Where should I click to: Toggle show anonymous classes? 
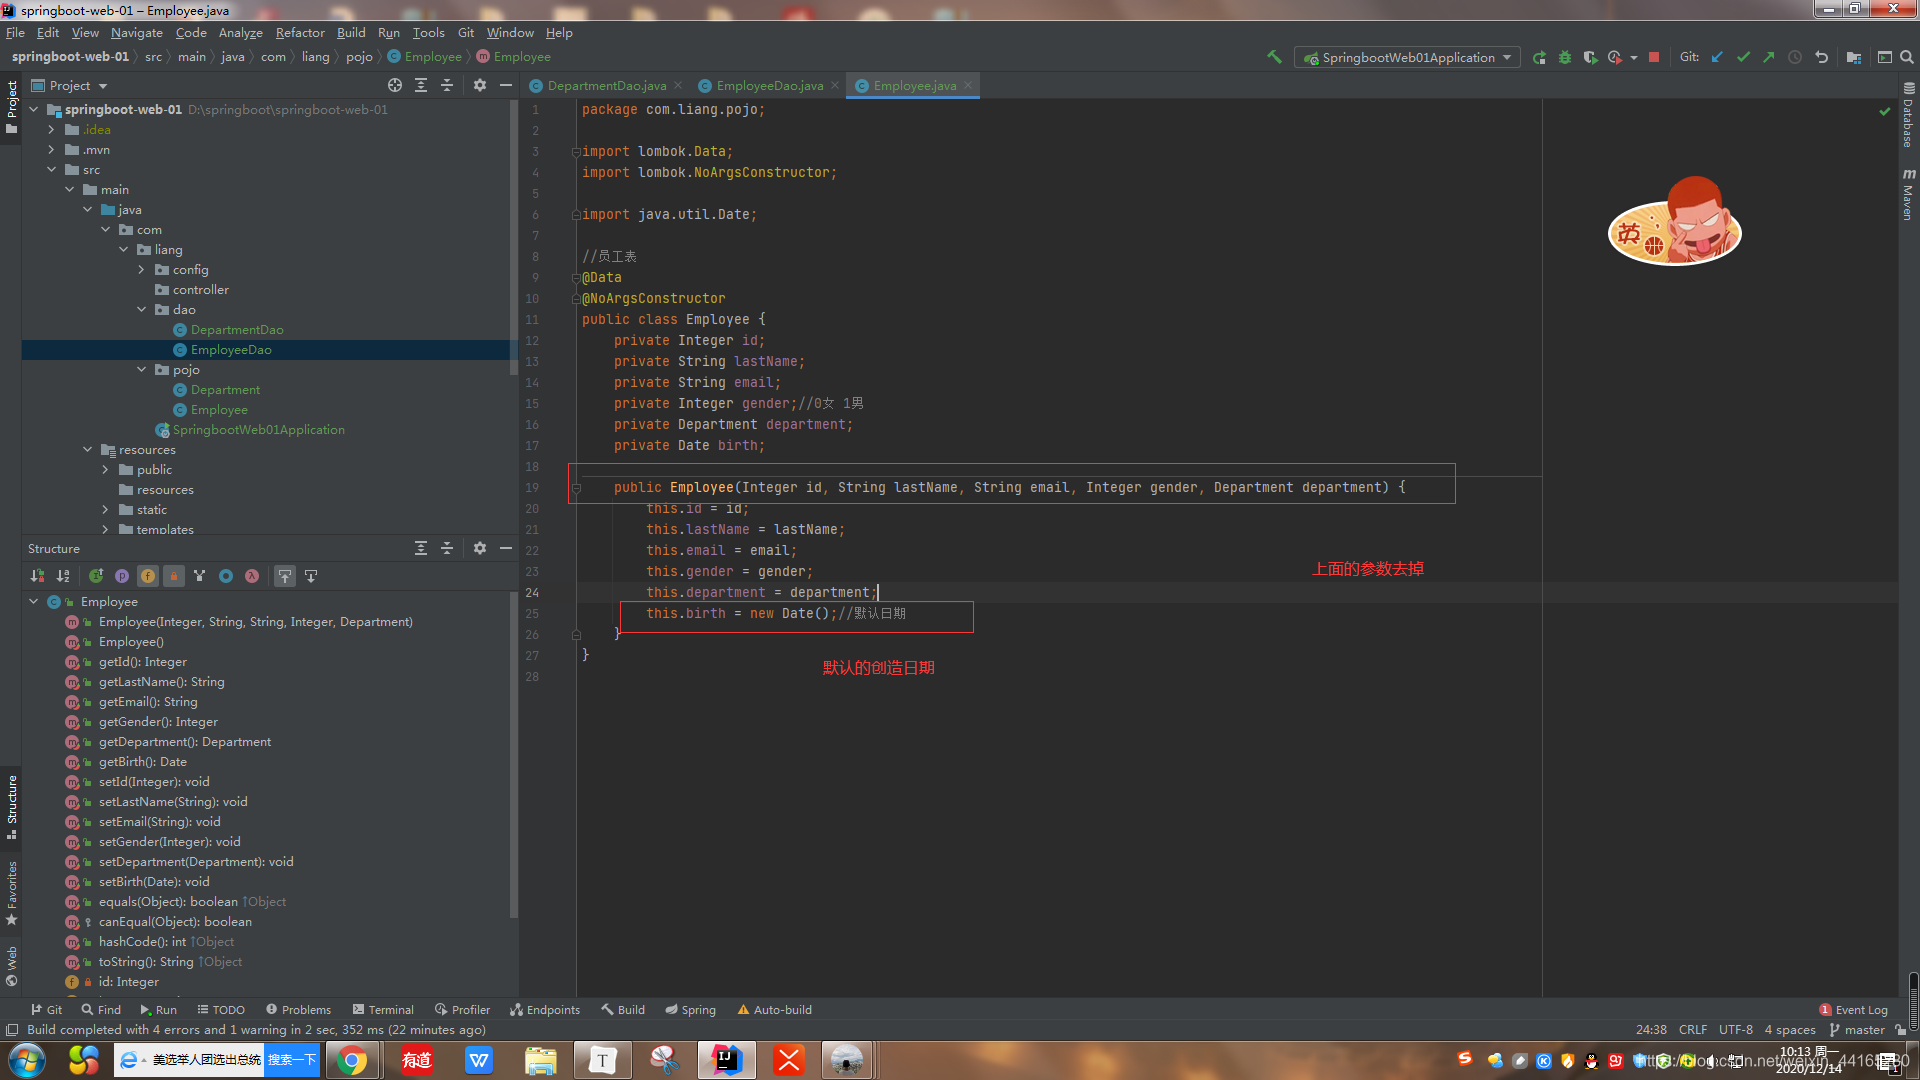(x=226, y=576)
